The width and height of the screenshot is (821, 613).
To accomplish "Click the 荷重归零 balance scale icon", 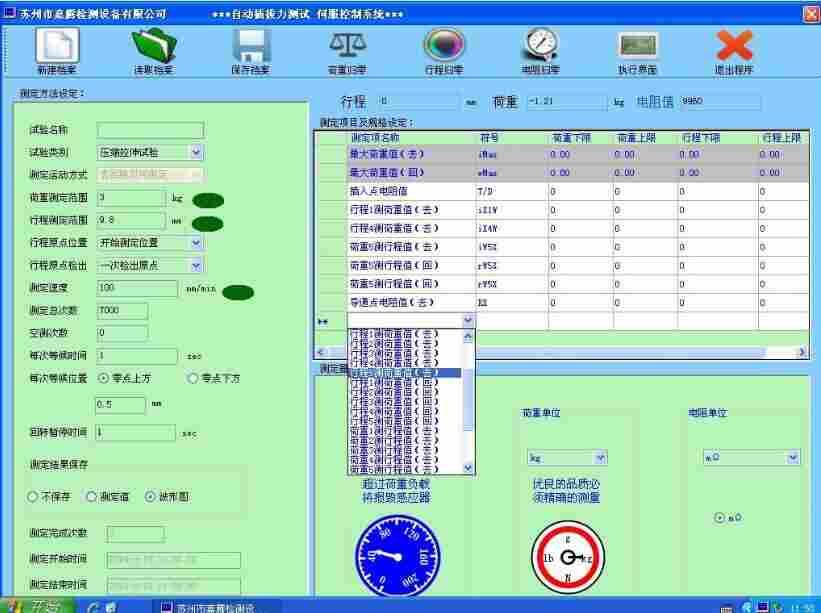I will pos(346,48).
